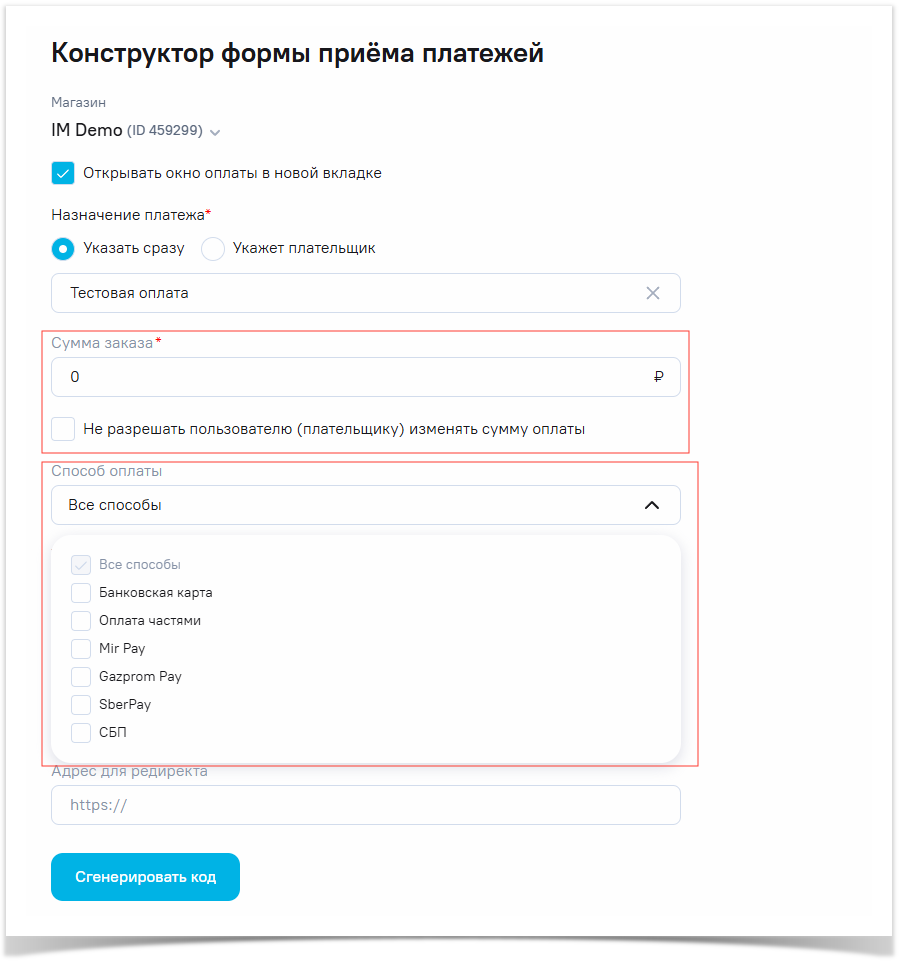
Task: Click the ruble currency icon
Action: pos(658,377)
